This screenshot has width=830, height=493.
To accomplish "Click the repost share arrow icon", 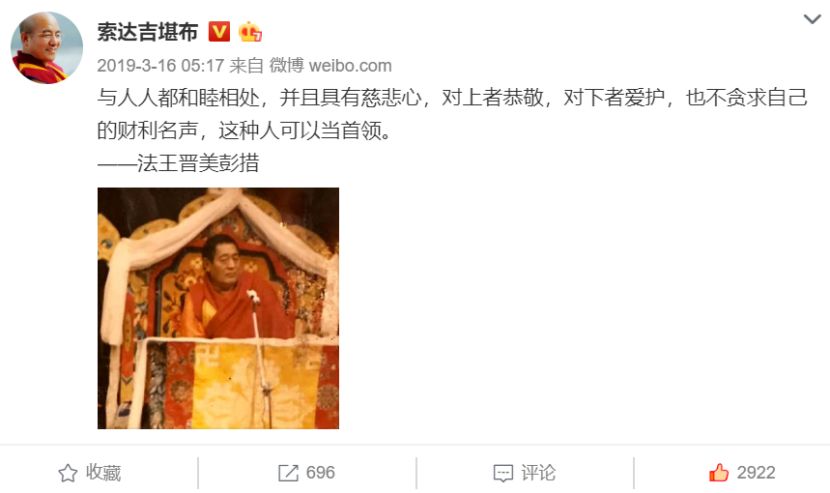I will [x=288, y=473].
